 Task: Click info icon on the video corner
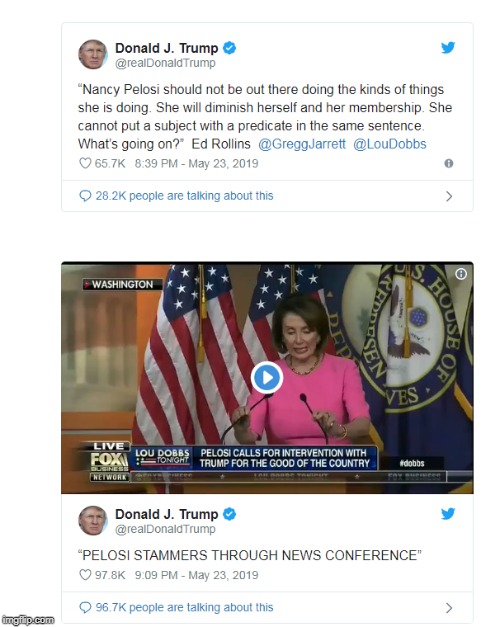click(461, 274)
